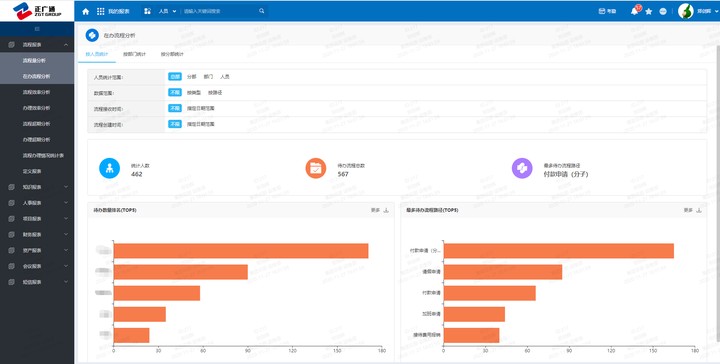Select 不限 in the 流程创建时间 row
This screenshot has width=720, height=364.
pyautogui.click(x=175, y=124)
